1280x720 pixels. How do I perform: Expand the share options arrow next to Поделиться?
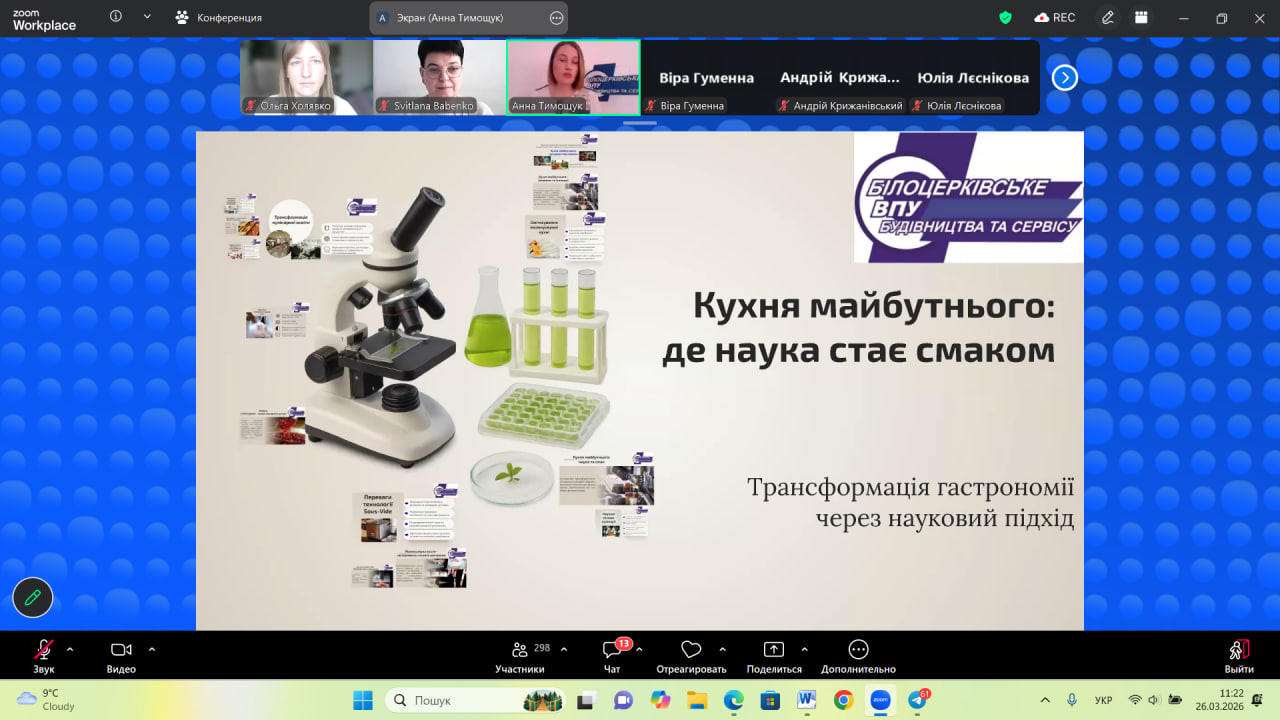[804, 649]
